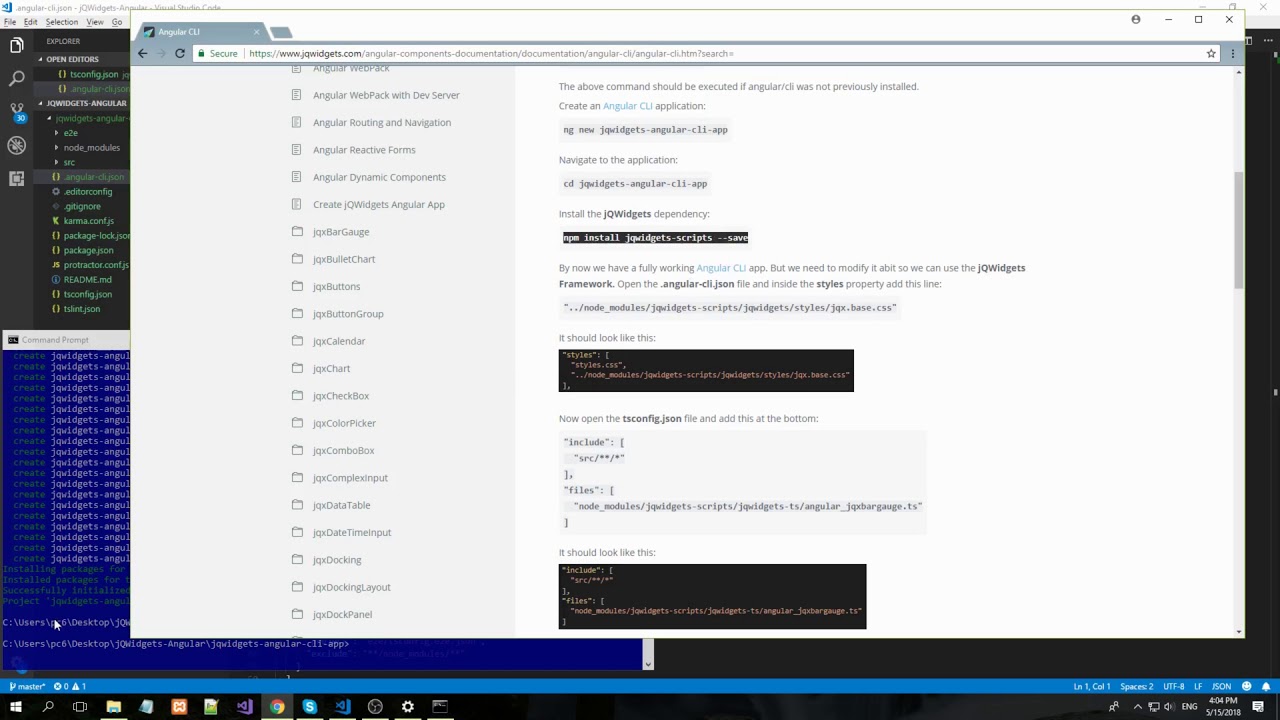Open the Search view in VS Code activity bar
Image resolution: width=1280 pixels, height=720 pixels.
point(16,78)
